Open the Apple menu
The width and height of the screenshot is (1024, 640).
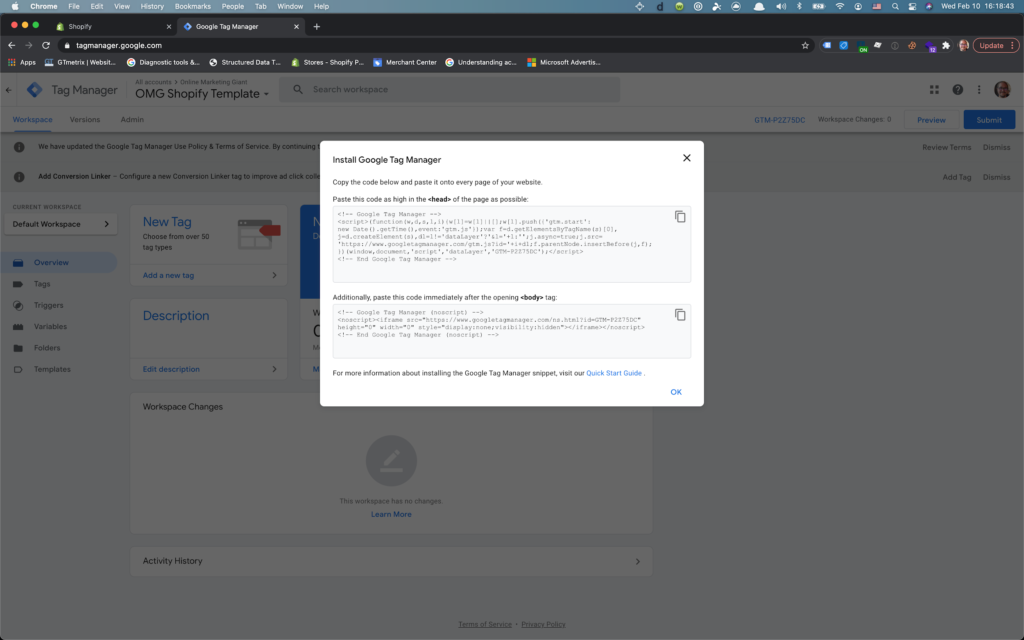click(x=15, y=7)
